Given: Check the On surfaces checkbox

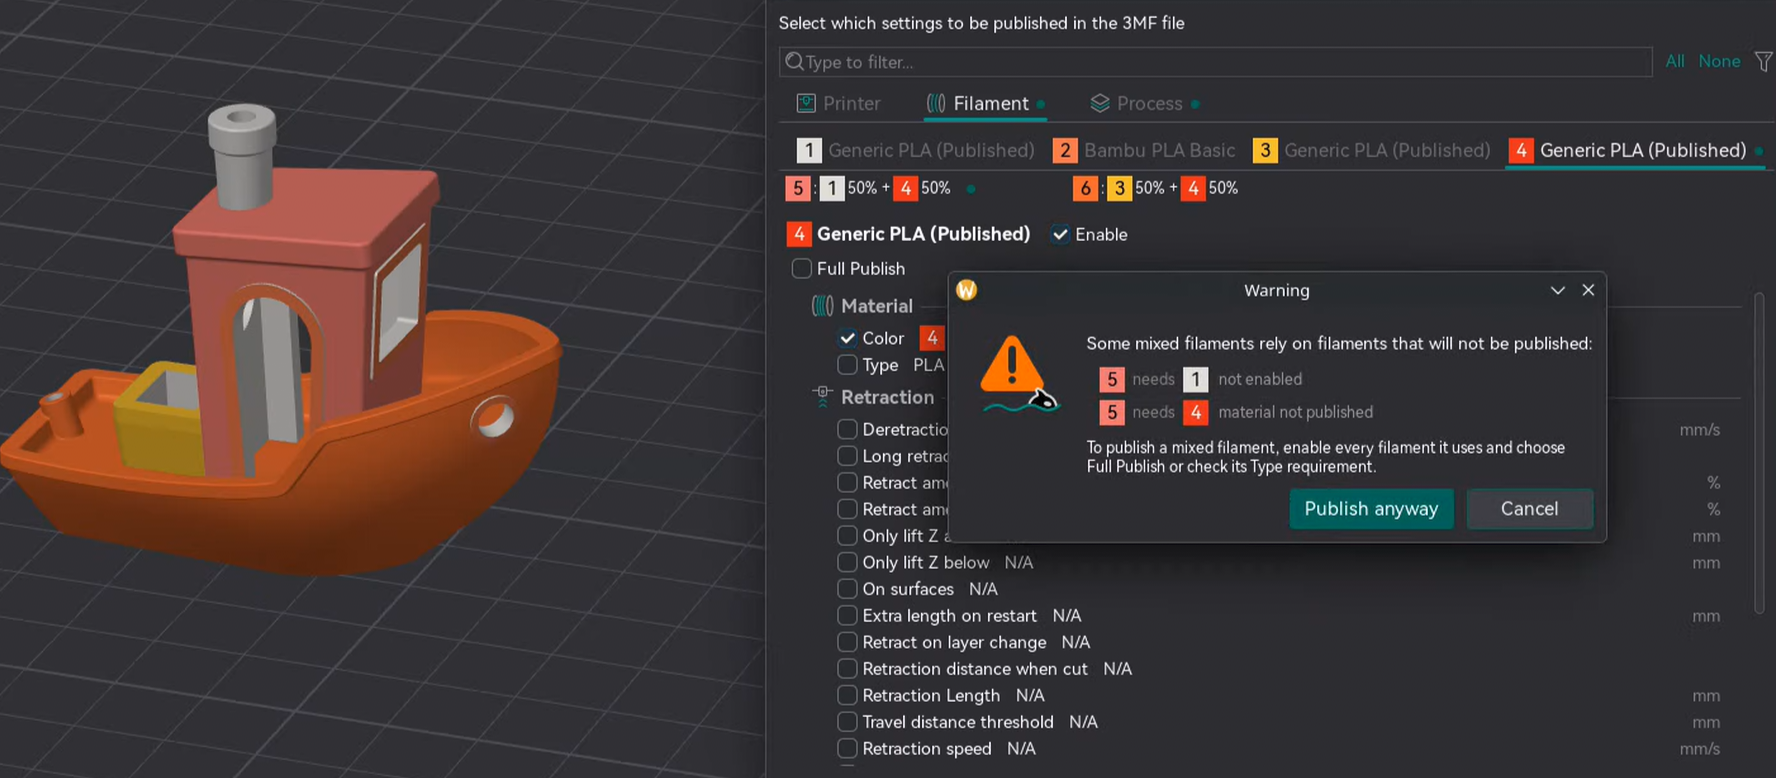Looking at the screenshot, I should click(847, 589).
